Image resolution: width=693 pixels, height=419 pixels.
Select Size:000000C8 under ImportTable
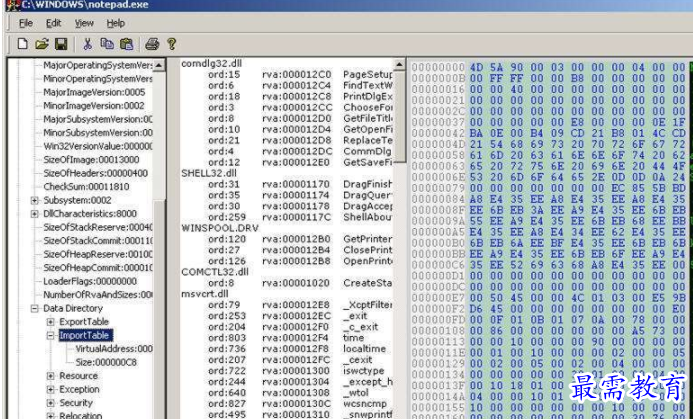tap(106, 362)
